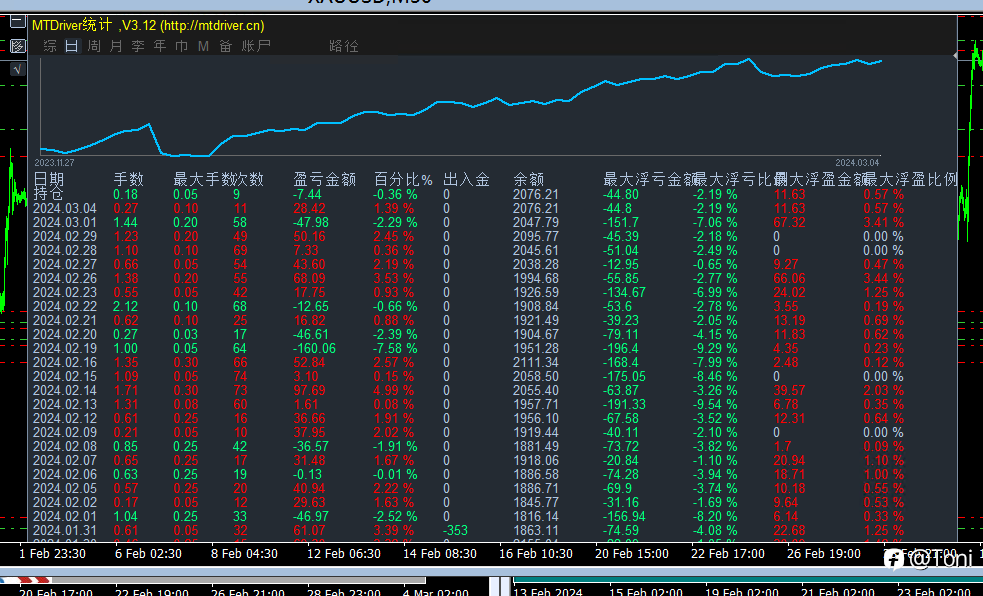Select the 2024.02.06 date row
983x596 pixels.
[x=65, y=474]
